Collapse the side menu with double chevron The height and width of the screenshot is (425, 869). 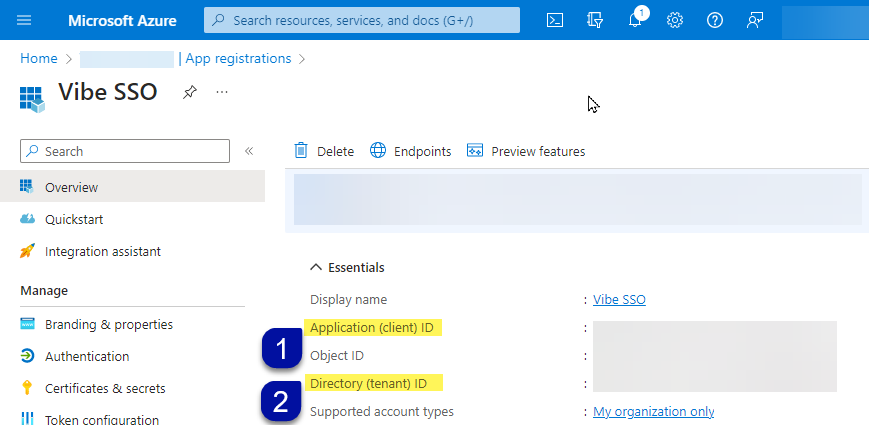pyautogui.click(x=249, y=151)
